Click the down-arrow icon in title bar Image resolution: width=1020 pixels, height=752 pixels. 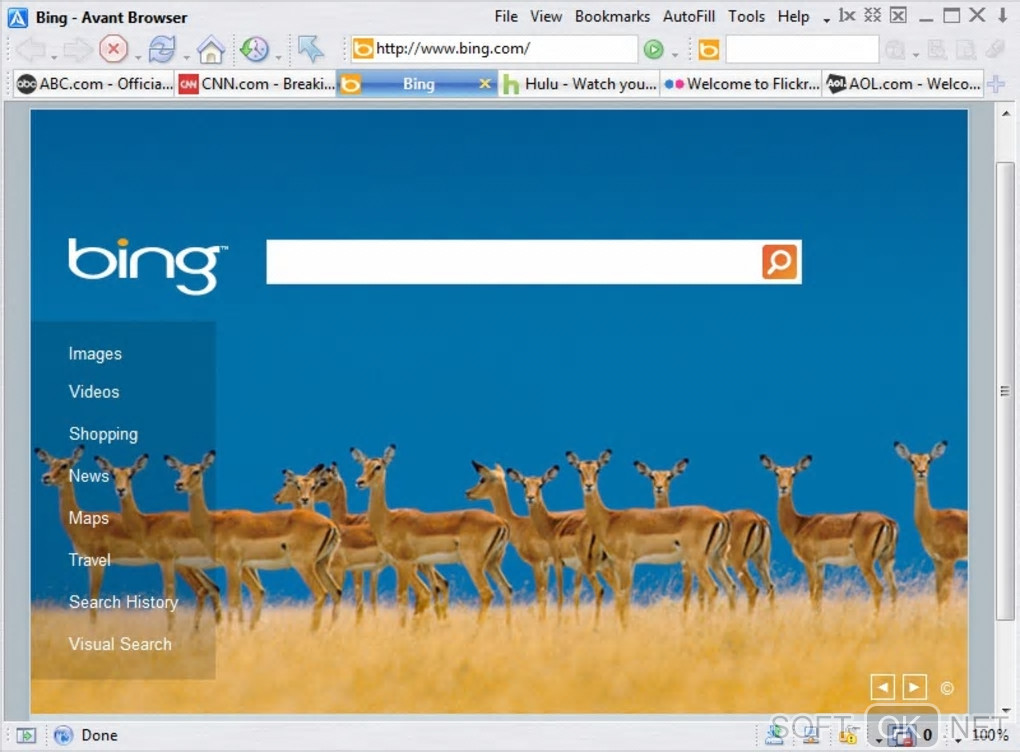[1004, 16]
